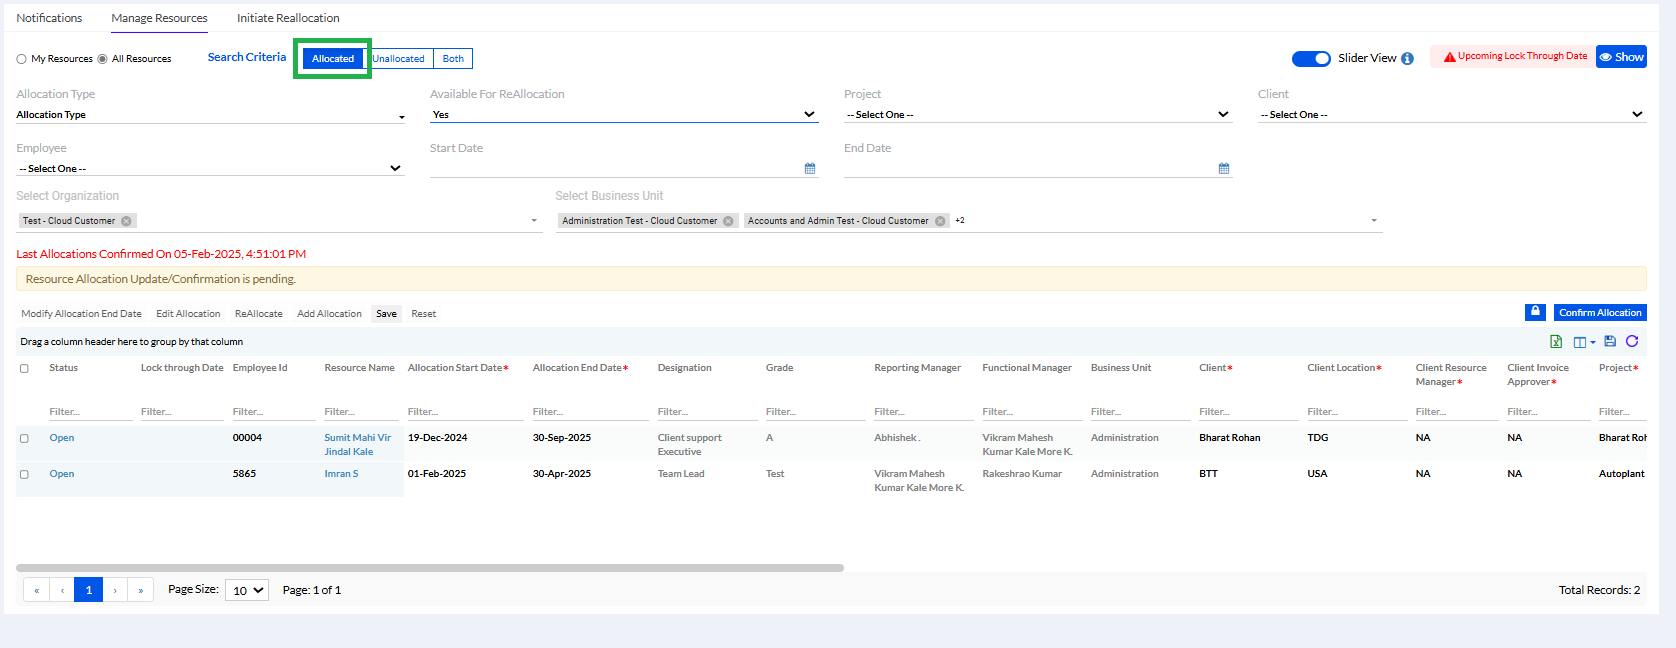The width and height of the screenshot is (1676, 648).
Task: Select page number 1 in pagination
Action: [x=89, y=590]
